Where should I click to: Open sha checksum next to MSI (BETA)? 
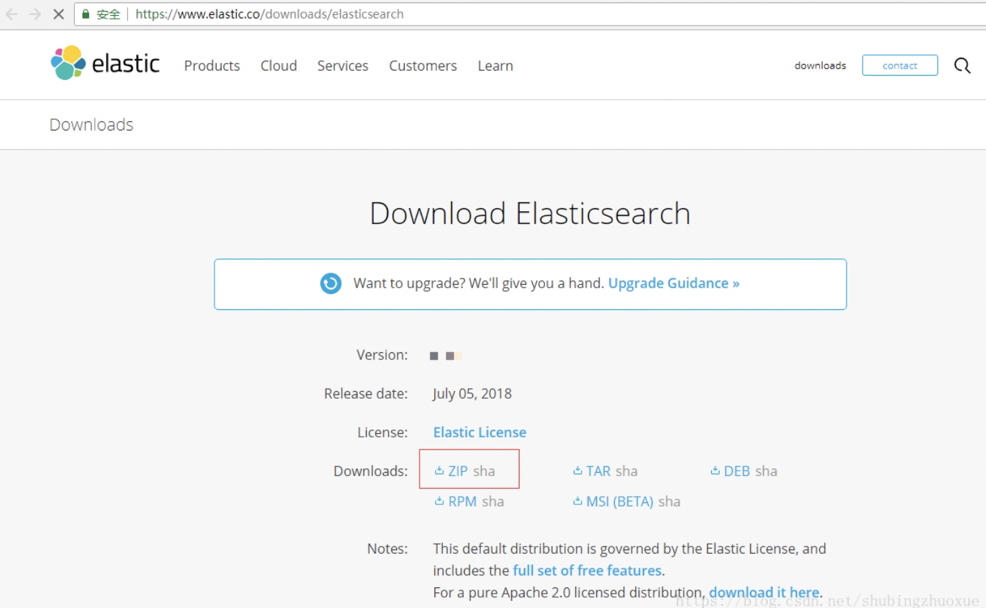tap(669, 502)
